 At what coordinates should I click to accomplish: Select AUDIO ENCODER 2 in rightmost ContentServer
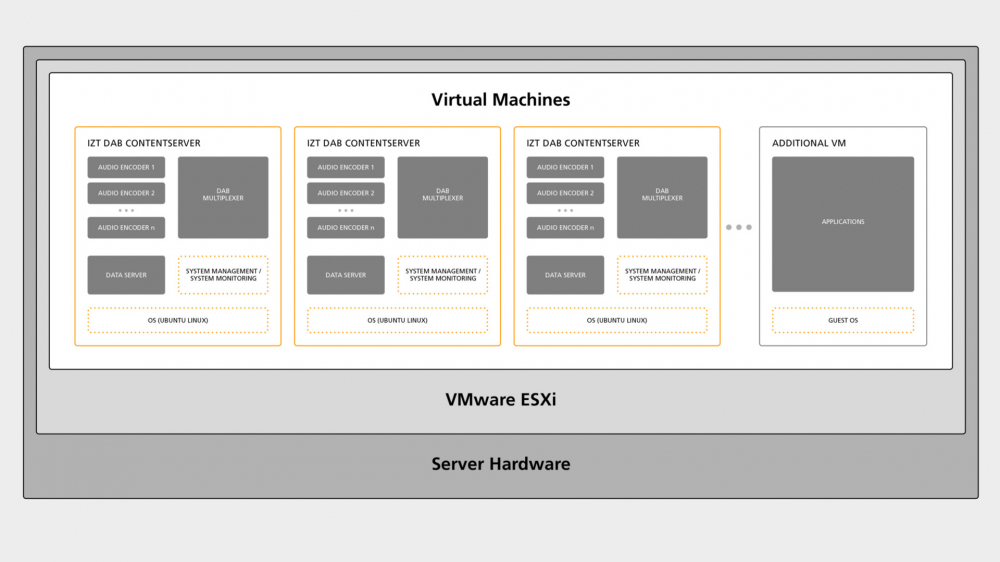[x=565, y=193]
